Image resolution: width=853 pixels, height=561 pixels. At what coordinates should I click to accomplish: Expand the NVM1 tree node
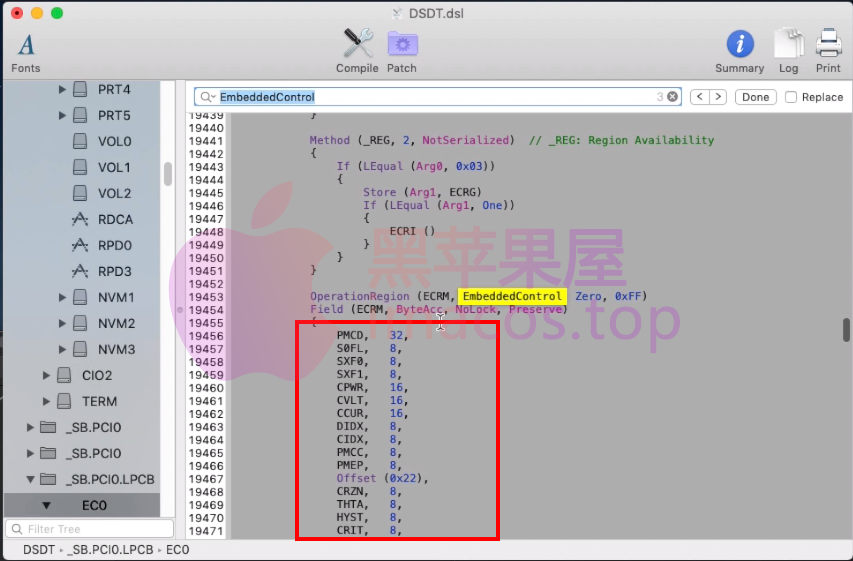[62, 298]
